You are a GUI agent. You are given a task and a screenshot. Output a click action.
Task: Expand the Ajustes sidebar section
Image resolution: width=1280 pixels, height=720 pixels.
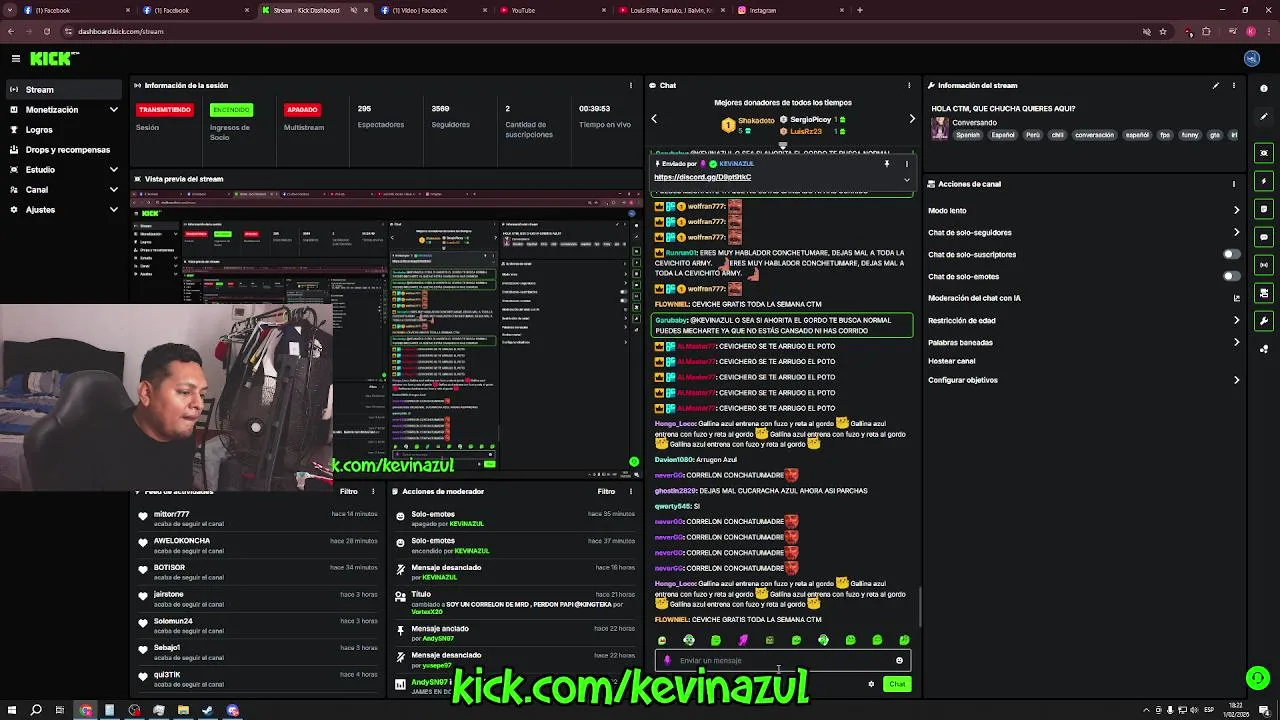(113, 210)
